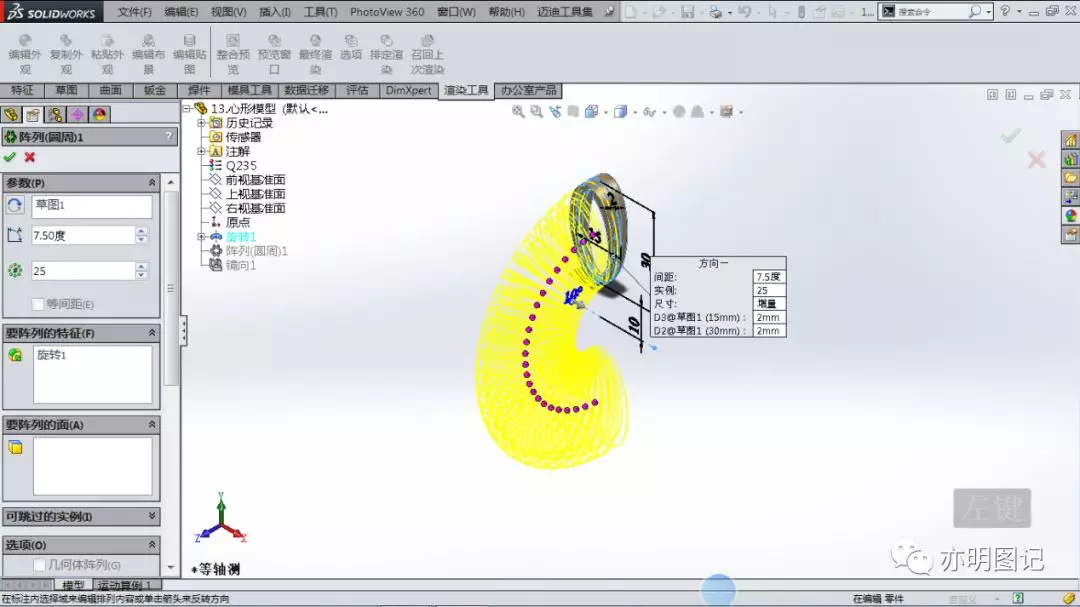Click the Appearances color-ball icon in task pane

1070,216
